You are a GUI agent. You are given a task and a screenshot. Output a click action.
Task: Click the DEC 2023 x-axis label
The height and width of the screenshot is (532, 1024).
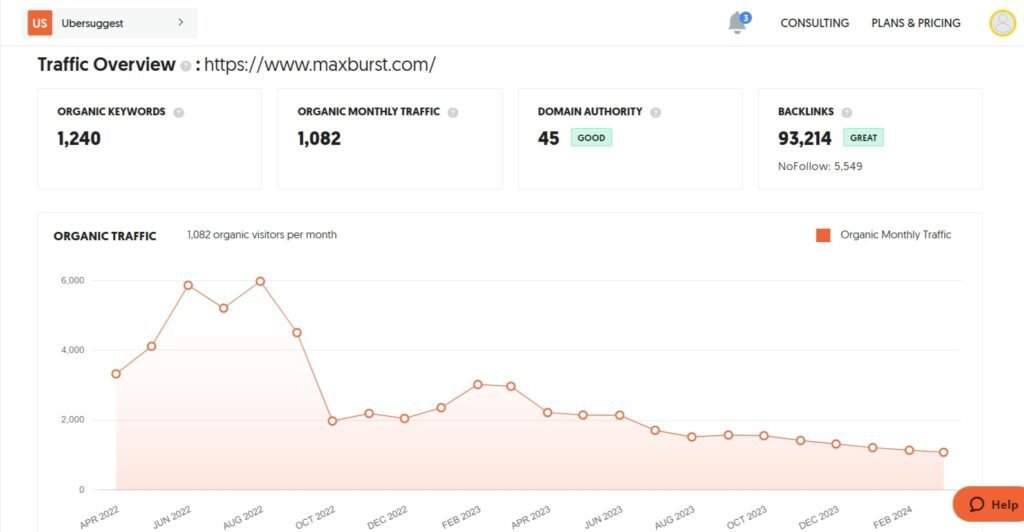click(818, 517)
